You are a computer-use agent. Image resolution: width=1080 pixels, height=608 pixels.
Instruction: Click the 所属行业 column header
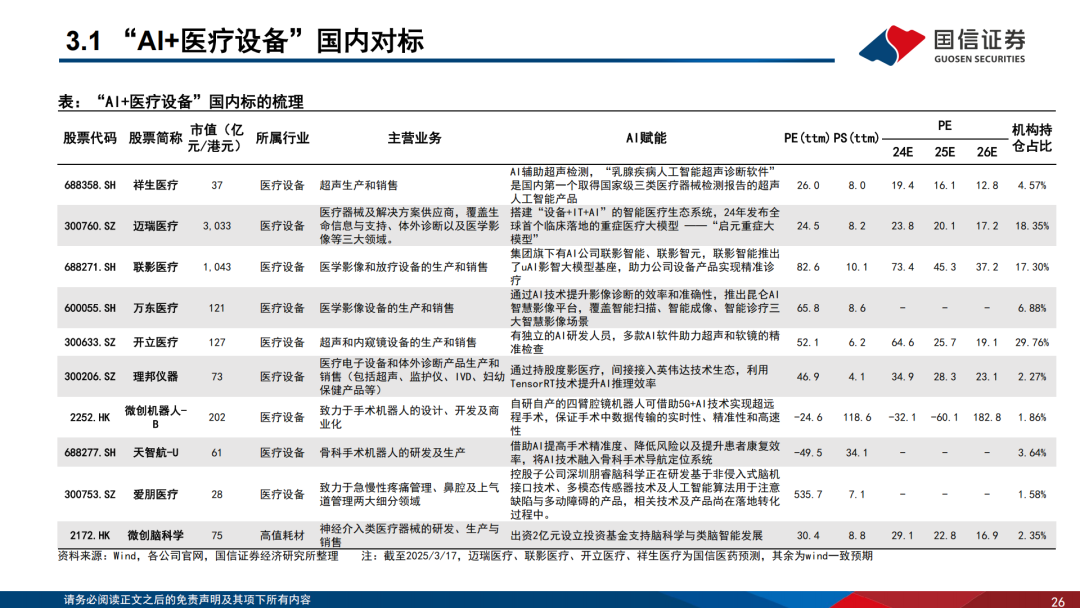(x=282, y=138)
